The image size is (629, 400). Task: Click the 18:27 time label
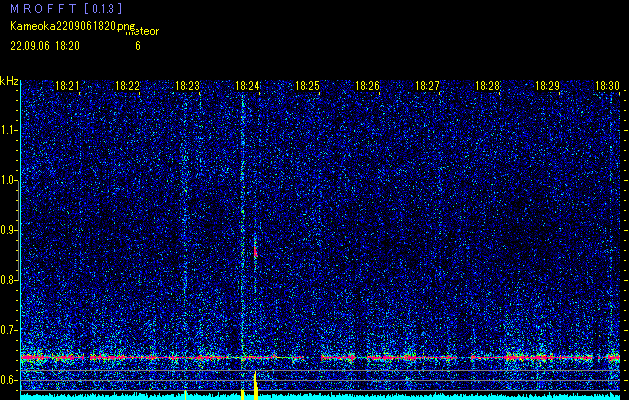[427, 86]
